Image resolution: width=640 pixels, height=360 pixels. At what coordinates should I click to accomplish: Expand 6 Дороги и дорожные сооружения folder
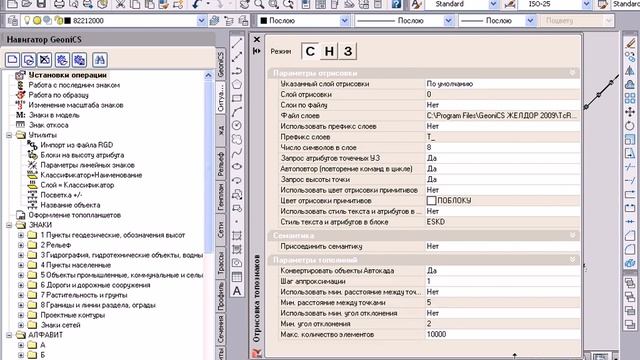pyautogui.click(x=21, y=285)
